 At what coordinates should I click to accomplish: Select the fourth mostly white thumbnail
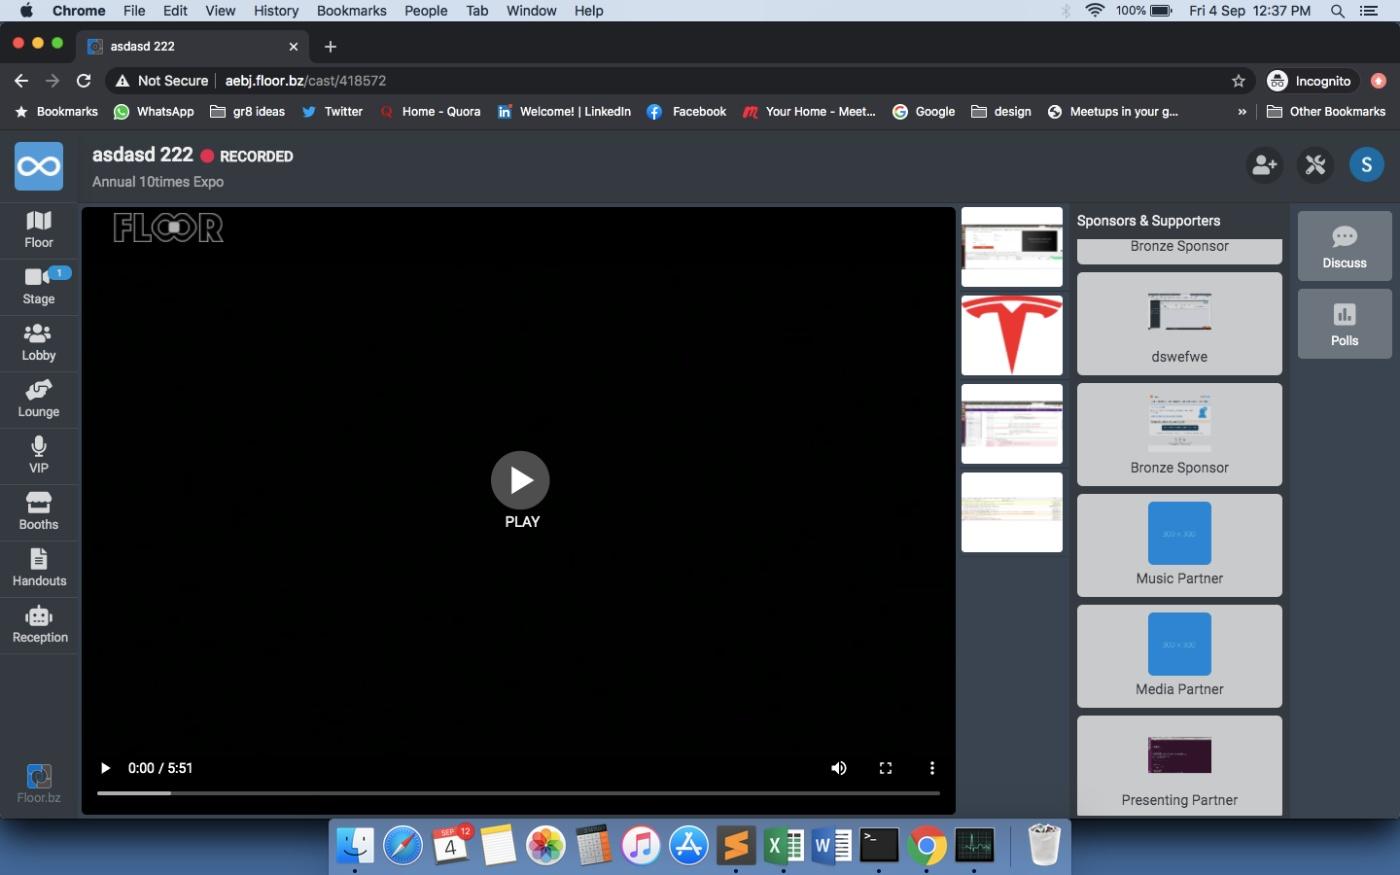point(1012,512)
